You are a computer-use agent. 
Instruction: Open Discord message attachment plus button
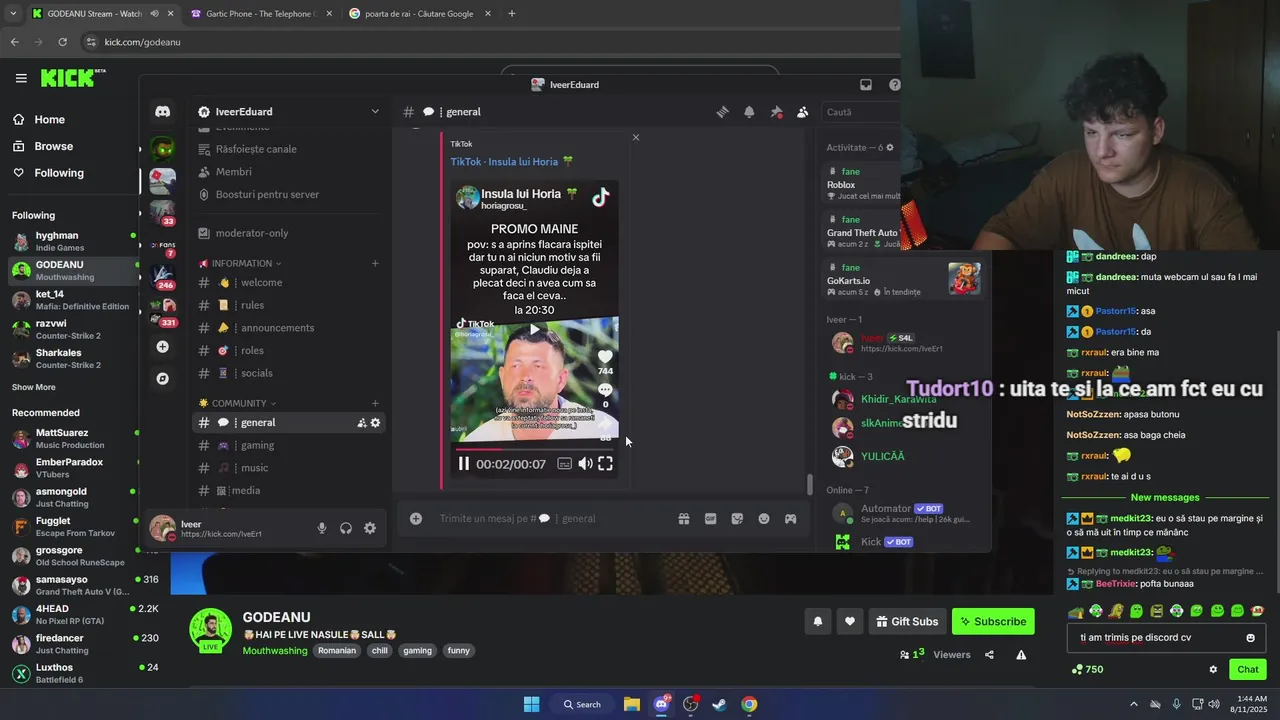tap(416, 518)
